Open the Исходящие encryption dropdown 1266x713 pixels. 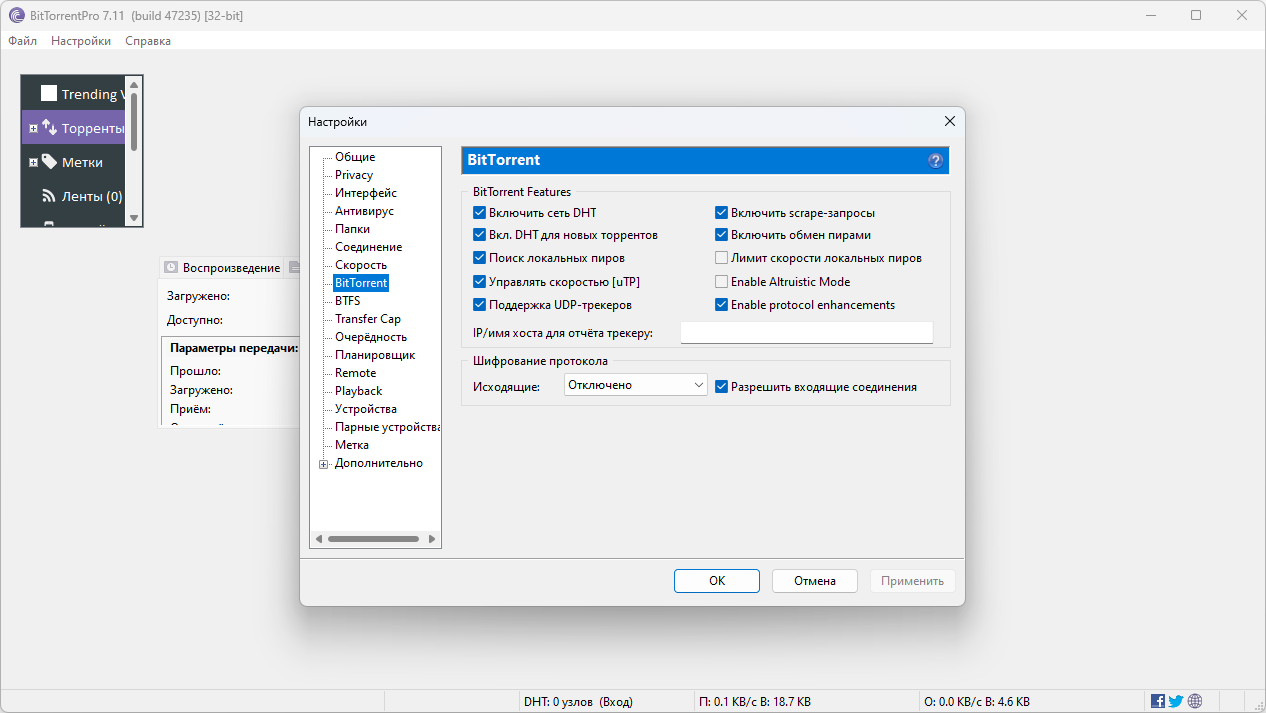click(x=635, y=385)
